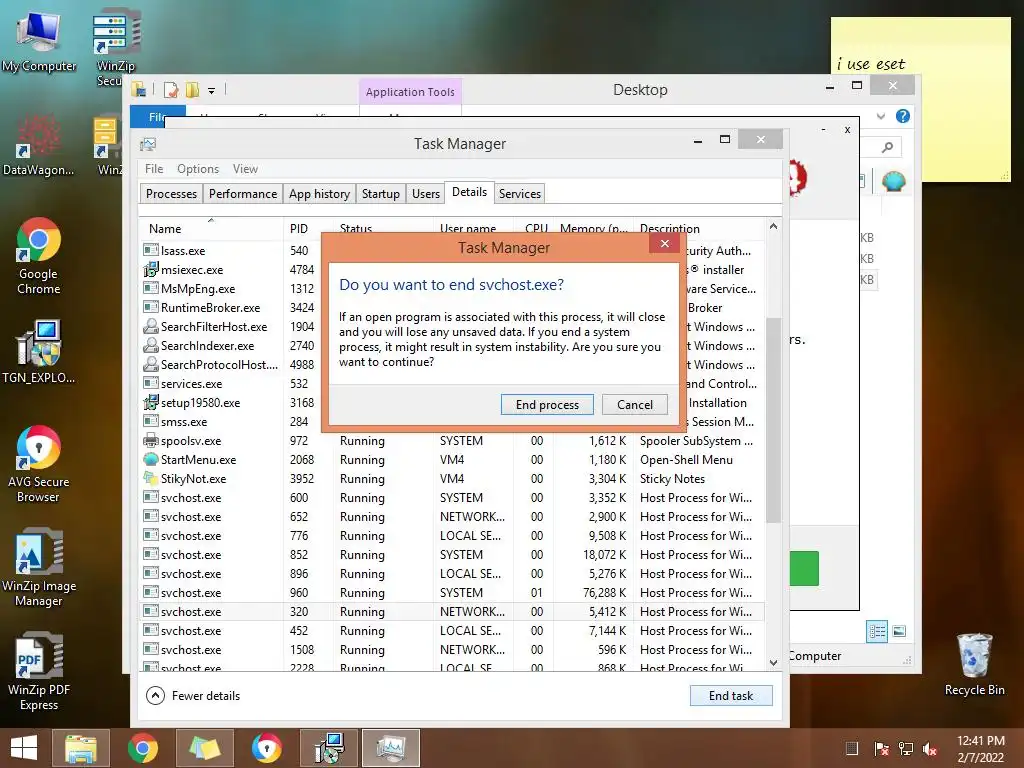Select svchost.exe row with PID 1508

click(x=452, y=650)
